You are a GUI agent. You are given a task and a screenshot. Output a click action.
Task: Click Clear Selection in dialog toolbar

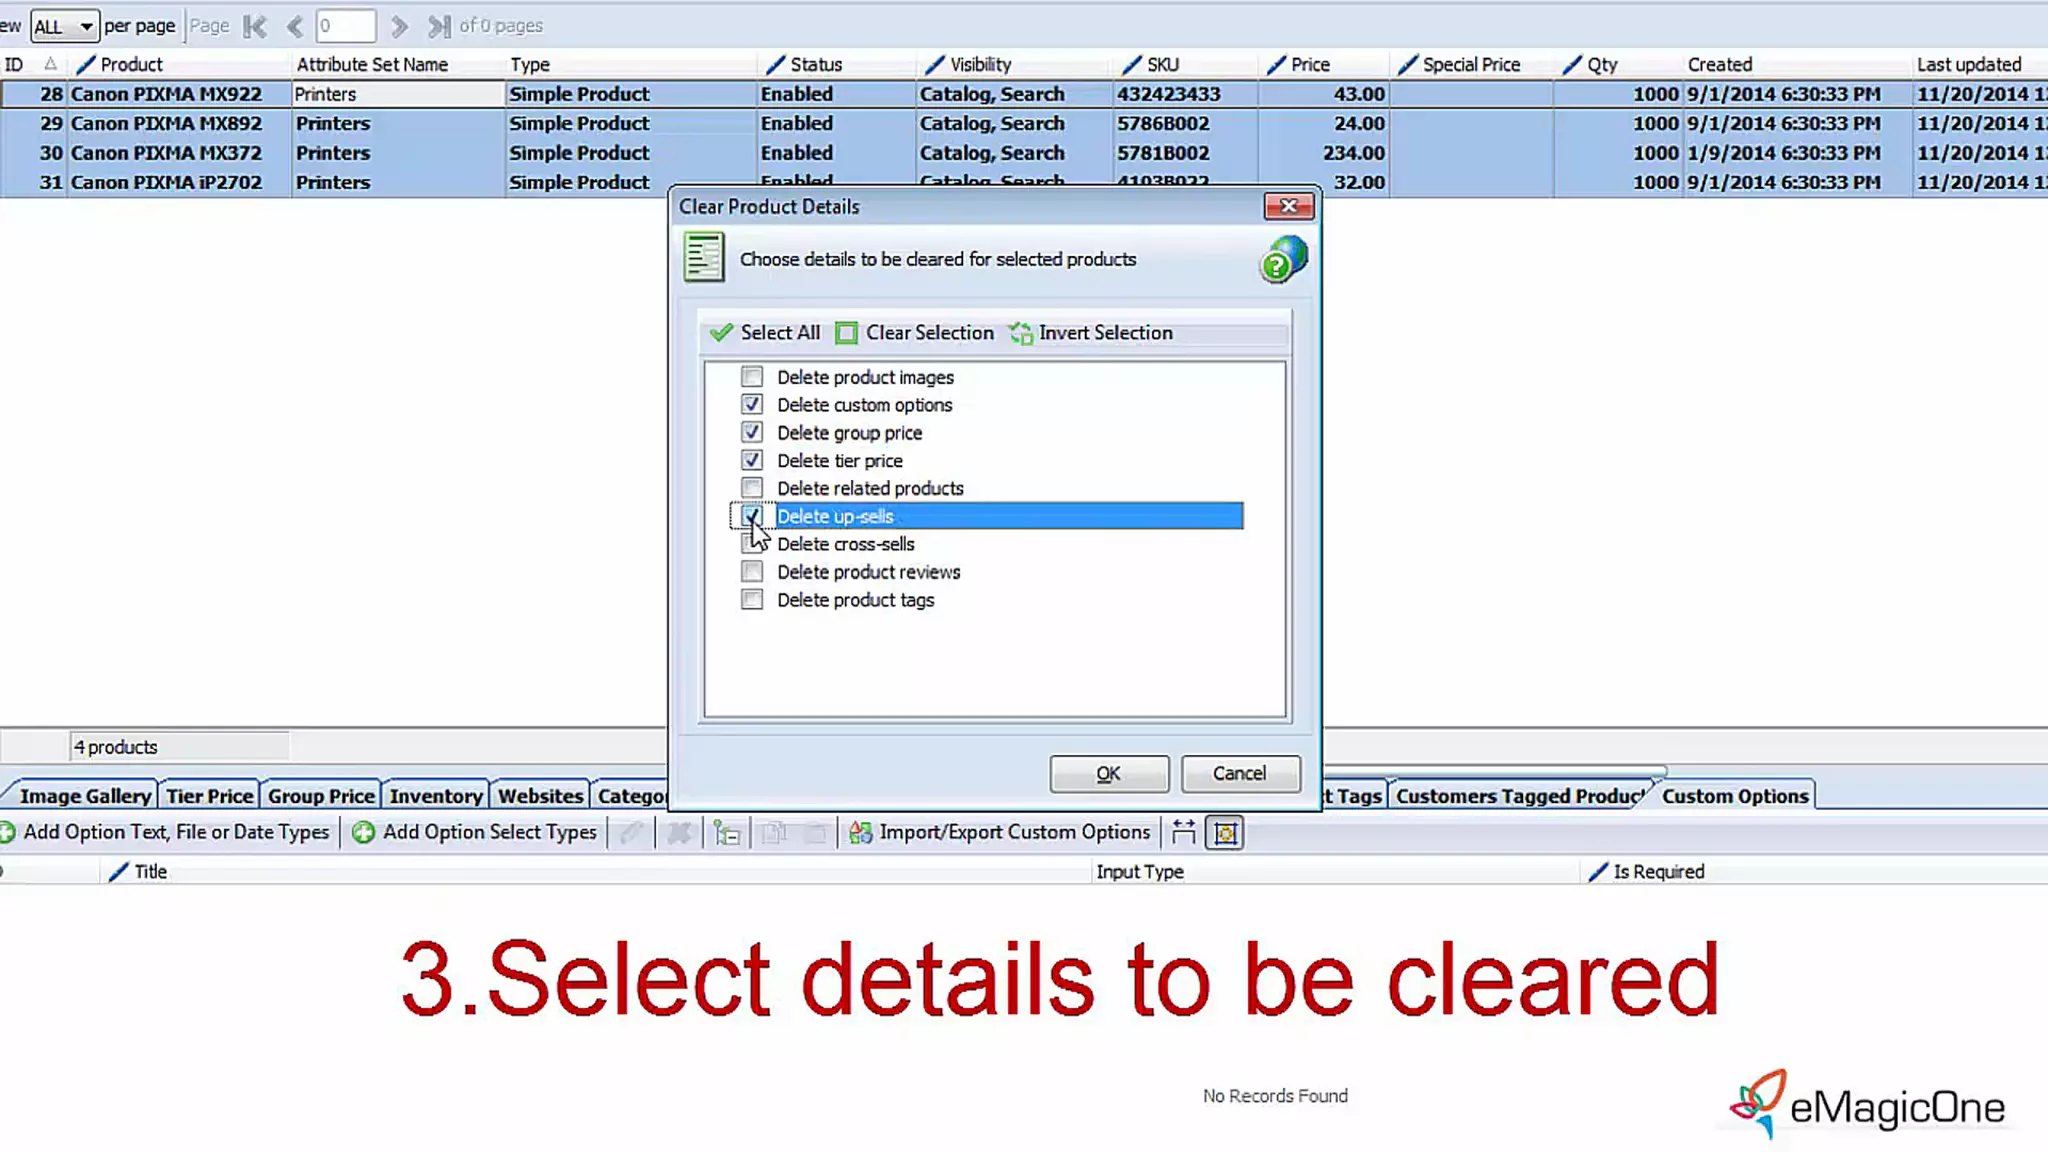(915, 333)
